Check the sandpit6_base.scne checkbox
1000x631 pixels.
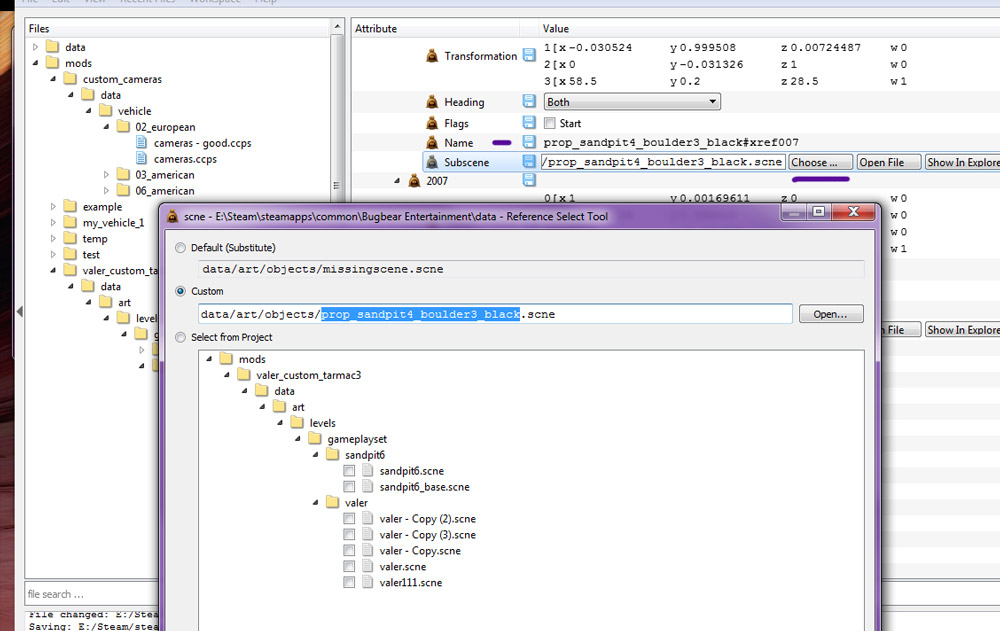pos(349,486)
